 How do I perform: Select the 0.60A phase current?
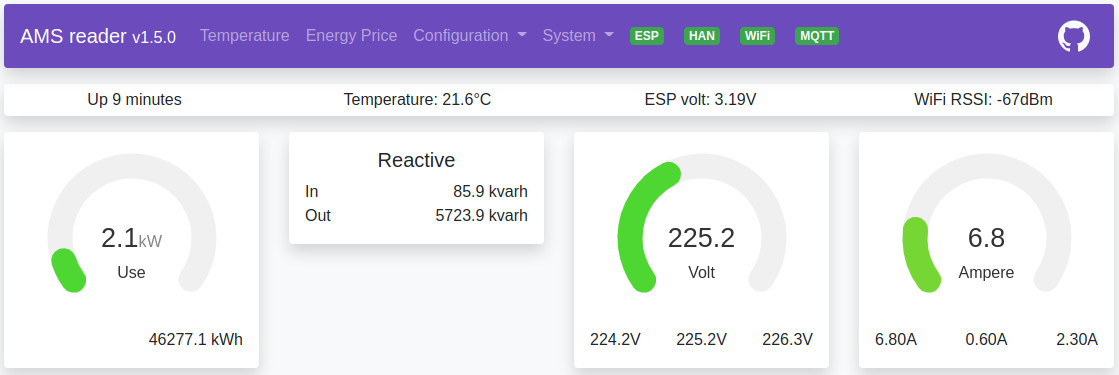pos(986,339)
